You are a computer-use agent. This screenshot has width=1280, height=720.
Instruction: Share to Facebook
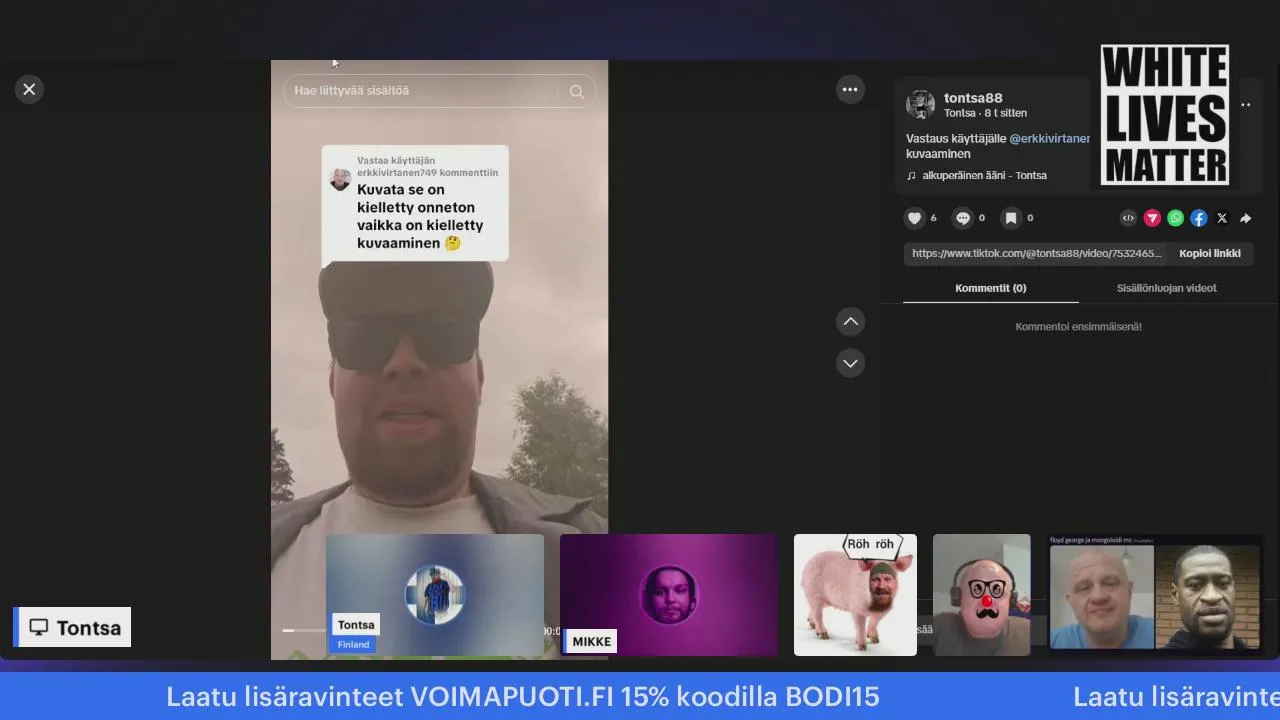point(1199,218)
